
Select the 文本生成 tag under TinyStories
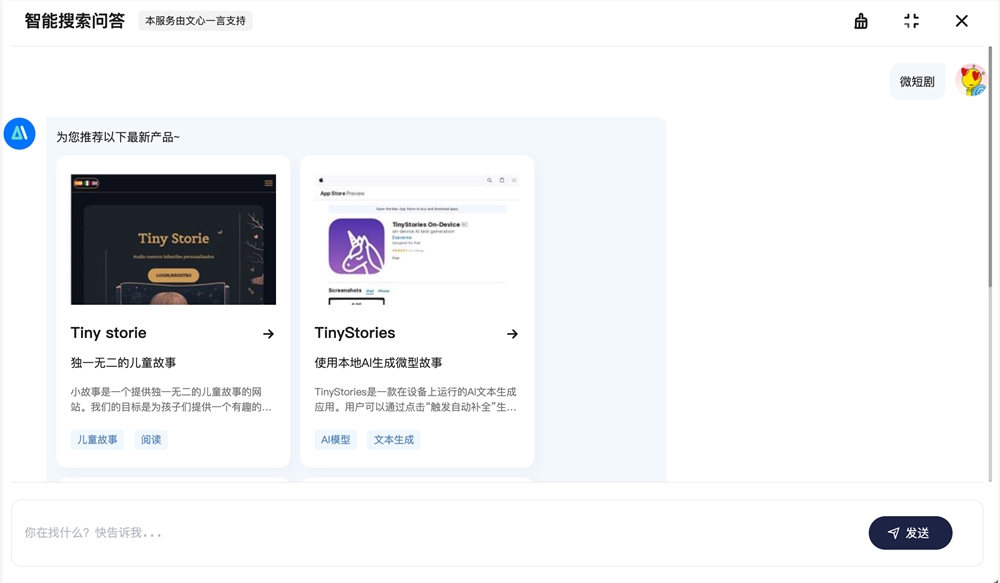[393, 439]
